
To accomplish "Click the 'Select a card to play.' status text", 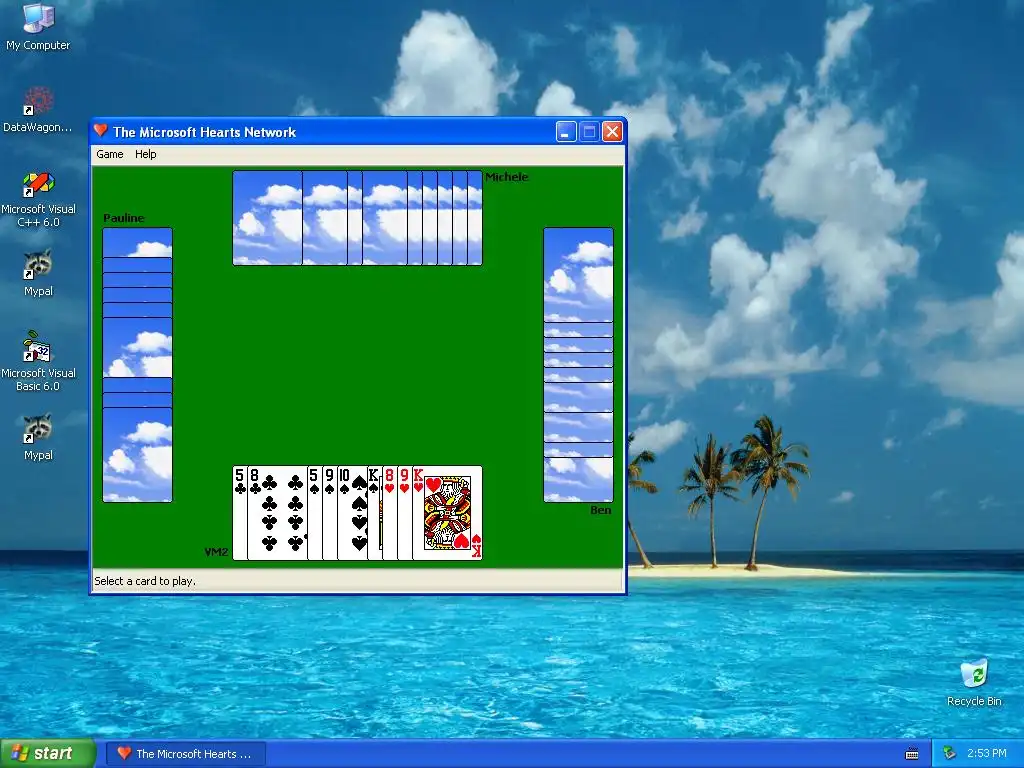I will click(x=145, y=581).
